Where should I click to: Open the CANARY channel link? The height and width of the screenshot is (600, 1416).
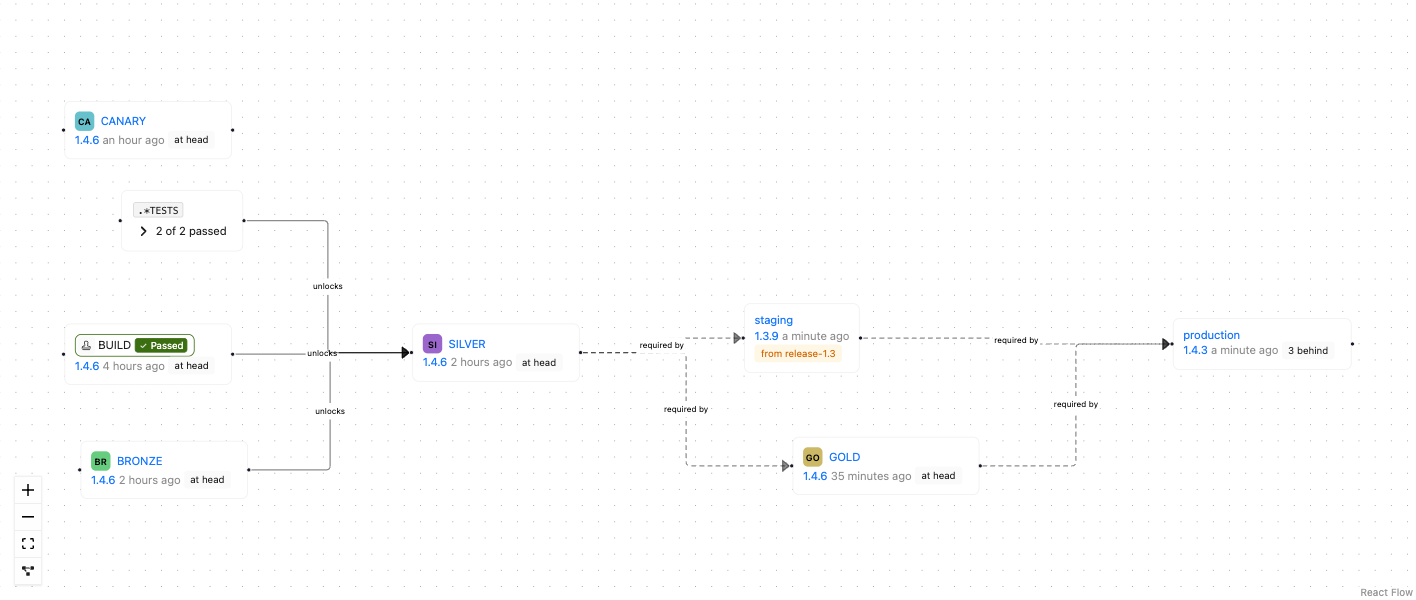coord(123,121)
